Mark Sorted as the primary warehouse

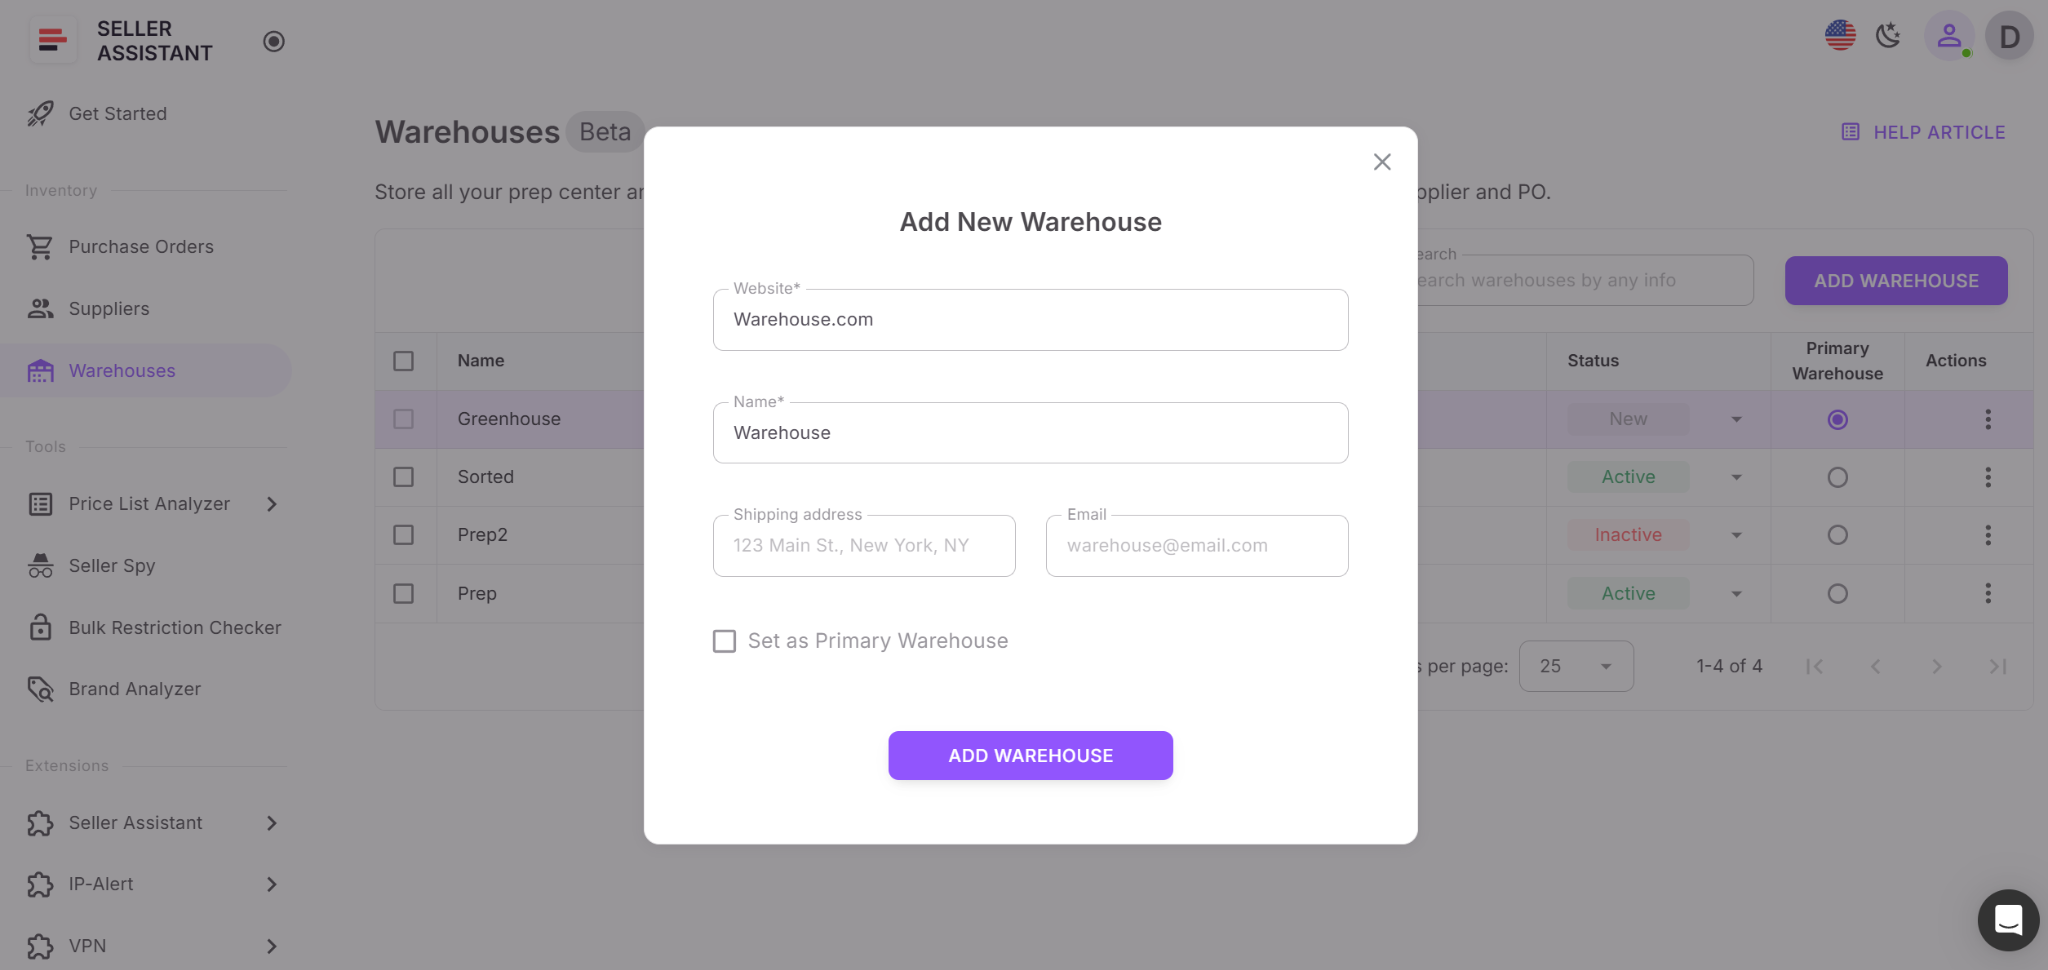click(1836, 477)
